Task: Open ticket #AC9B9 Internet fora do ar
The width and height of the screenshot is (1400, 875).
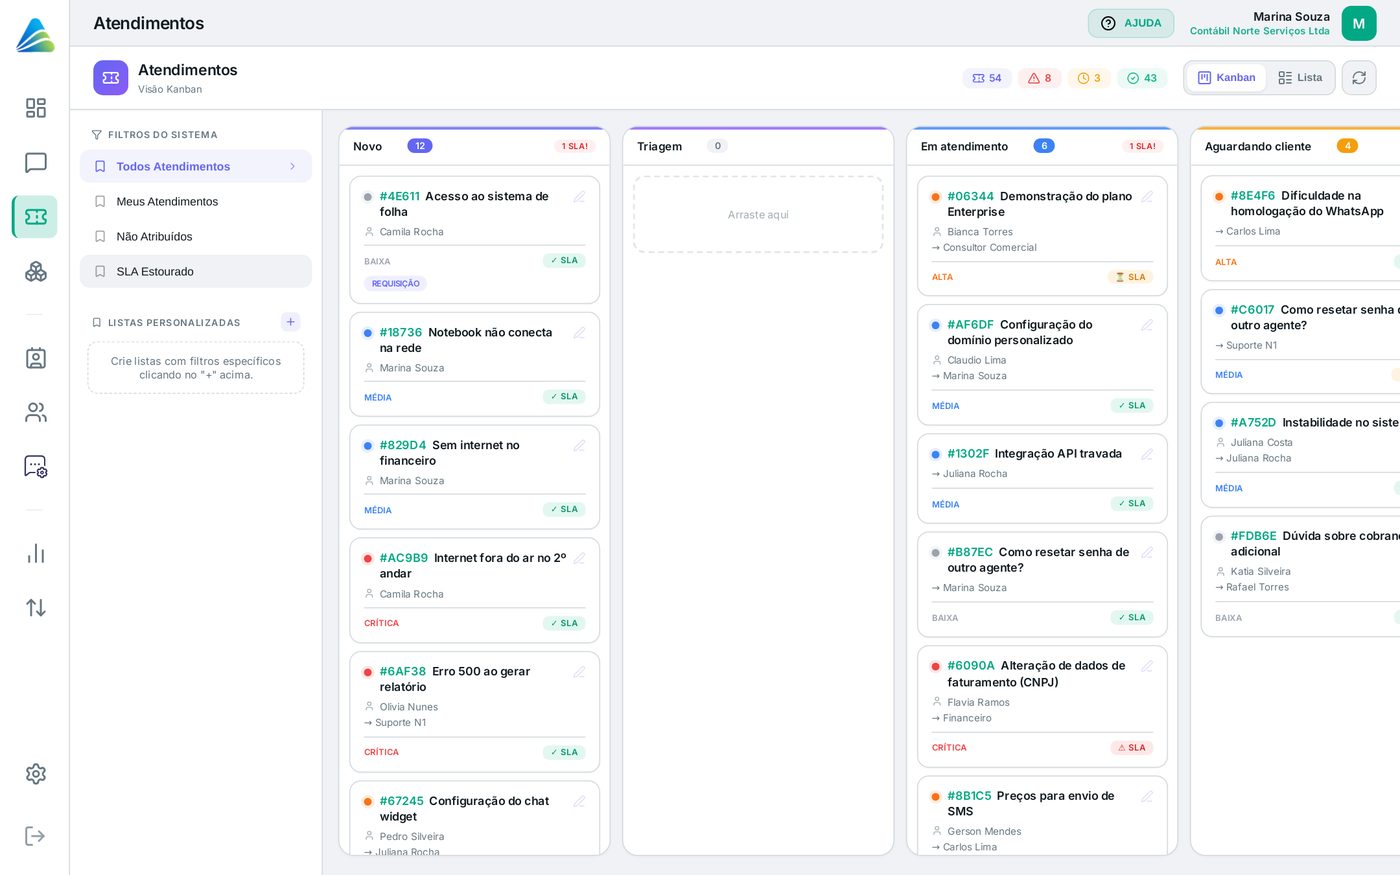Action: [x=475, y=590]
